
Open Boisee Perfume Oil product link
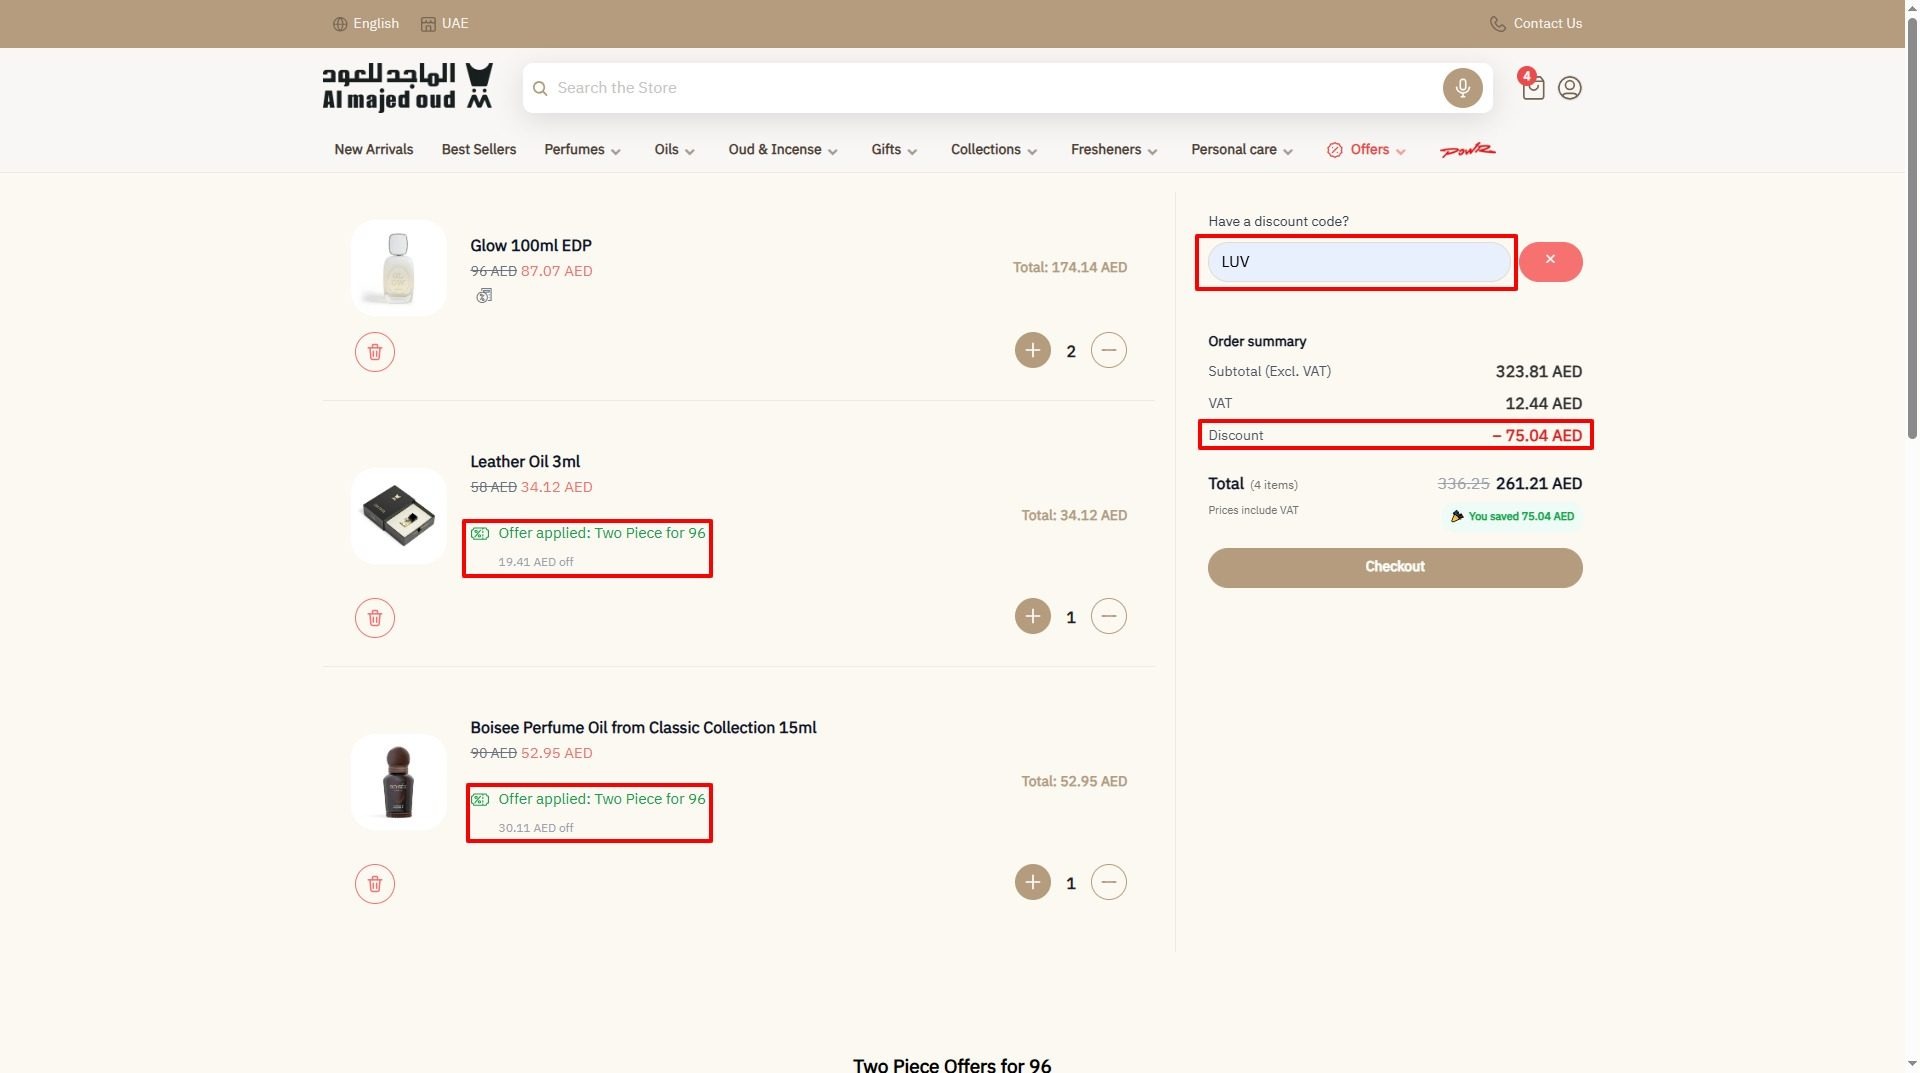point(643,728)
